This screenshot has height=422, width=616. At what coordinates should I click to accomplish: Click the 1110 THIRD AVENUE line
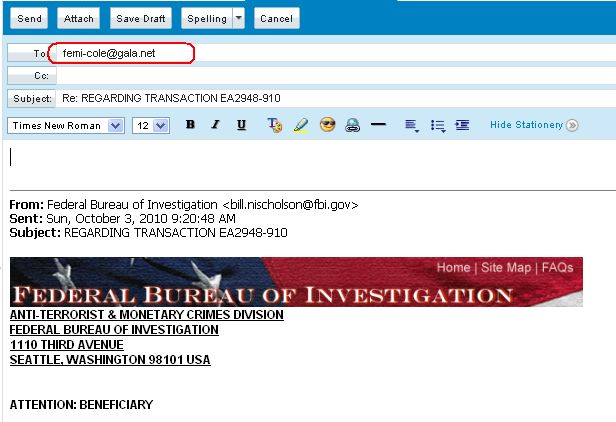tap(67, 345)
